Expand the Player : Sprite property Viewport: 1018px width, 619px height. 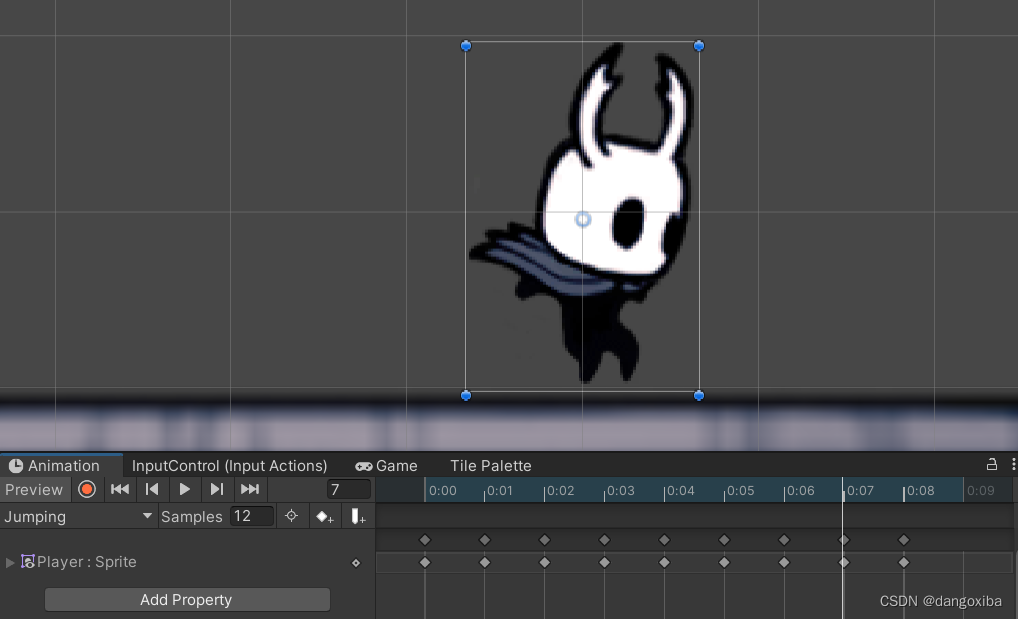click(10, 562)
